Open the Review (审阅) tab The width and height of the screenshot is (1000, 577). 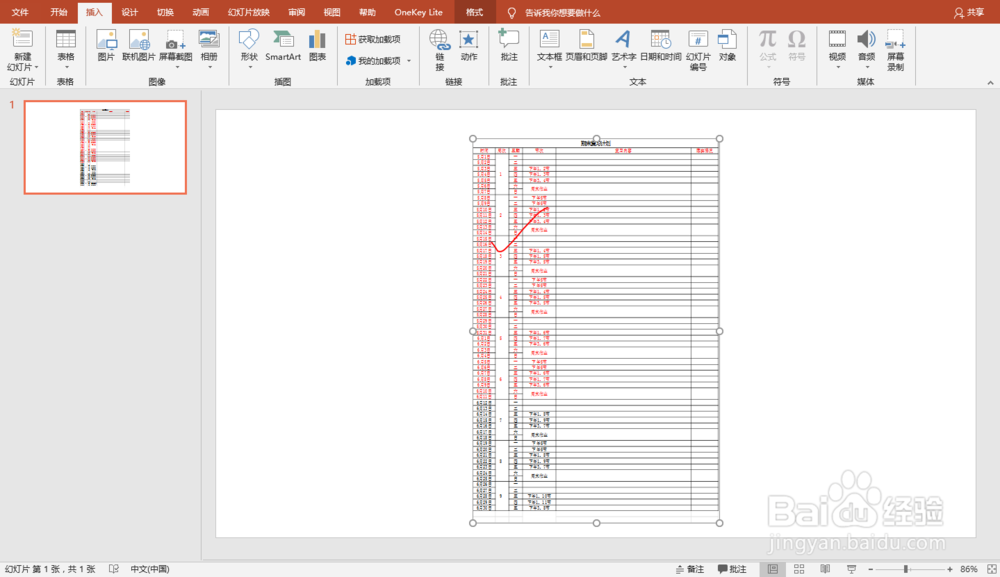click(x=296, y=12)
